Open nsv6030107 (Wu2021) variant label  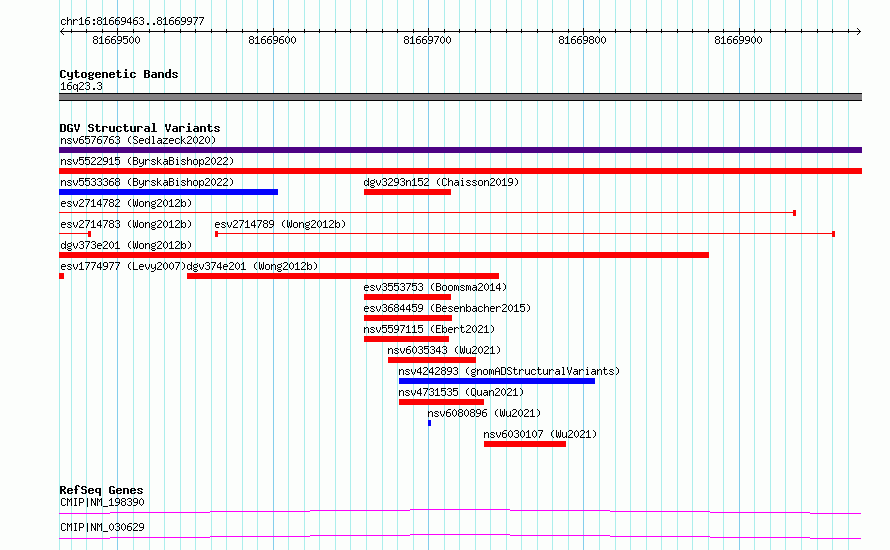point(540,434)
